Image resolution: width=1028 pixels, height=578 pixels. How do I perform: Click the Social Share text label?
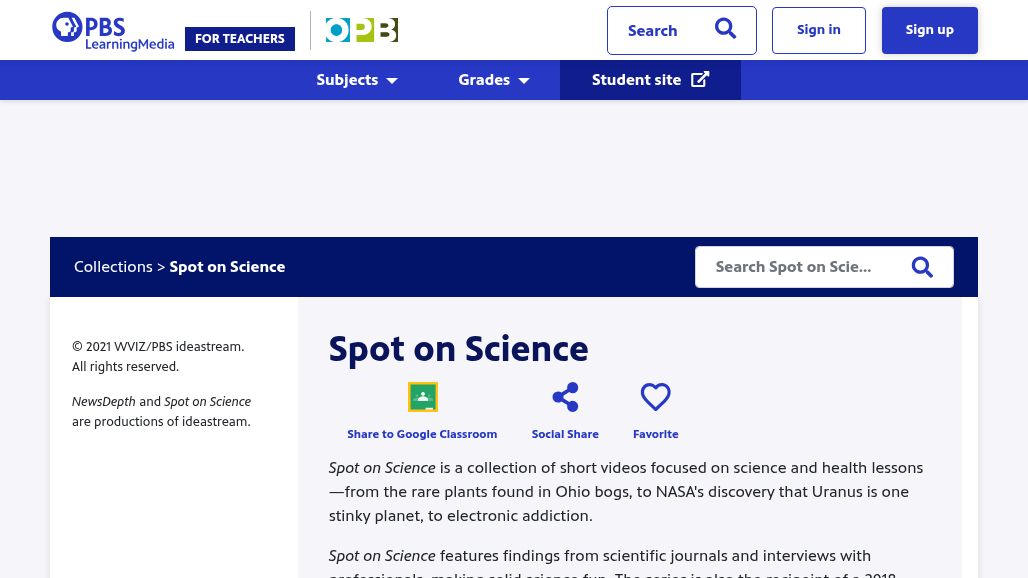565,434
